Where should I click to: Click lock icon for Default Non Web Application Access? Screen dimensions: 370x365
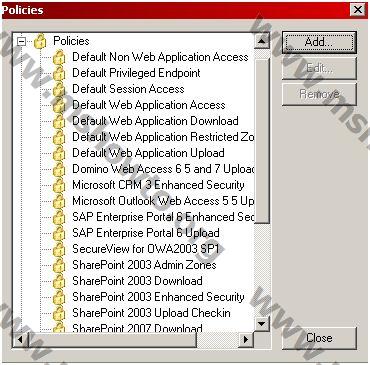pyautogui.click(x=59, y=57)
